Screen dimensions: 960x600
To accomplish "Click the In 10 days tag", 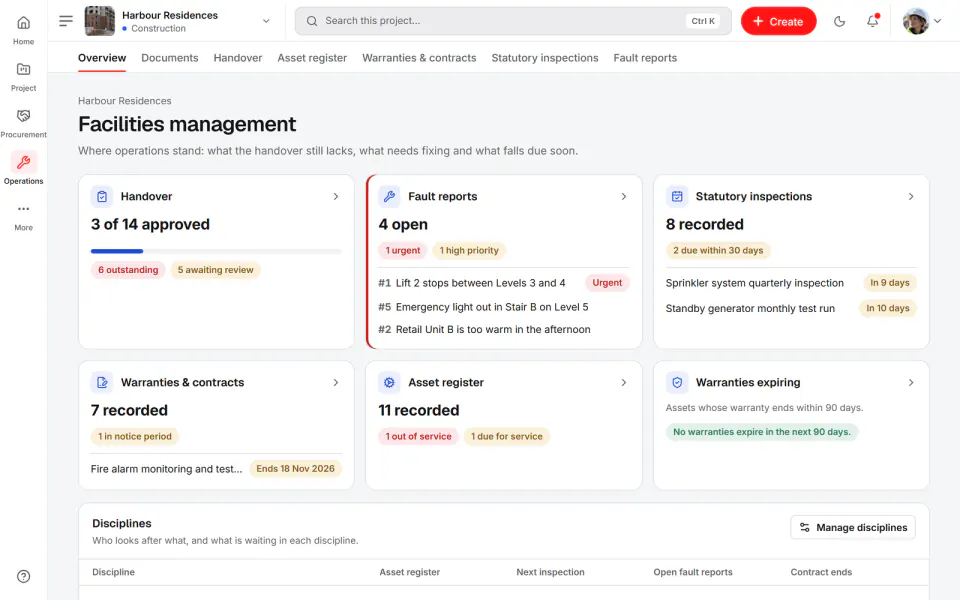I will (888, 308).
